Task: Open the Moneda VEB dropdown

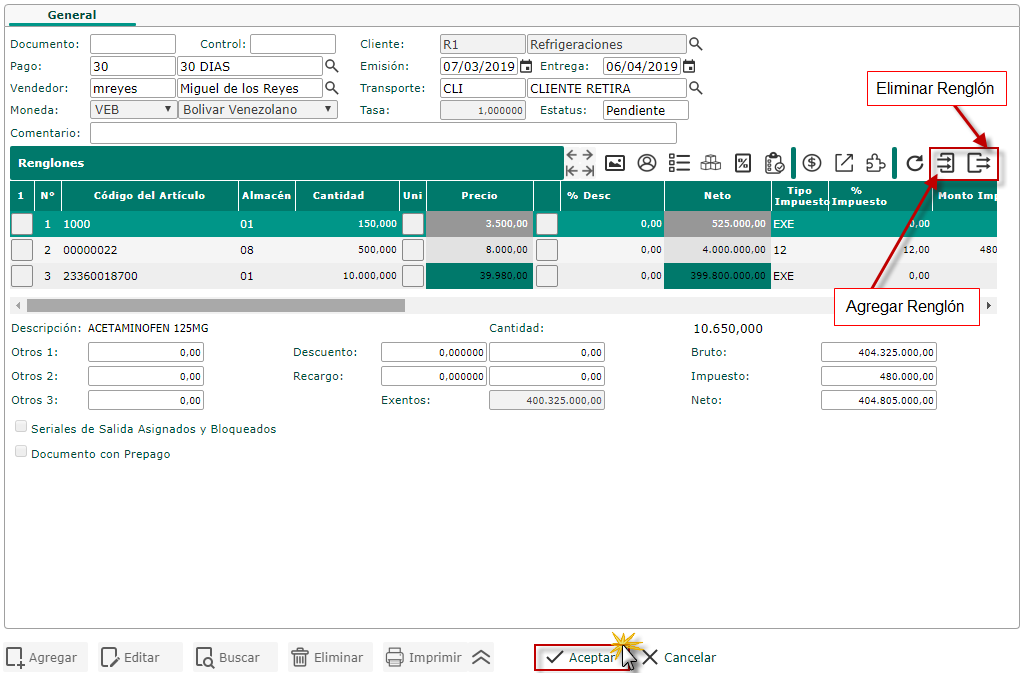Action: pyautogui.click(x=133, y=110)
